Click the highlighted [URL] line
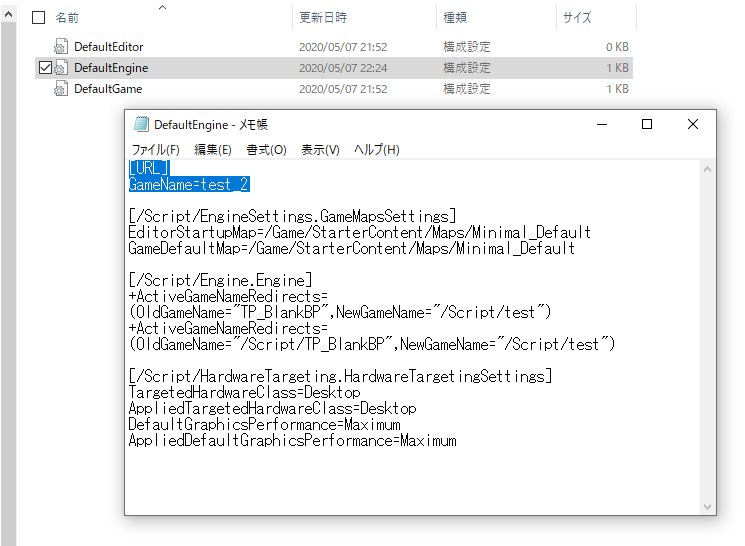Viewport: 745px width, 546px height. (x=149, y=168)
